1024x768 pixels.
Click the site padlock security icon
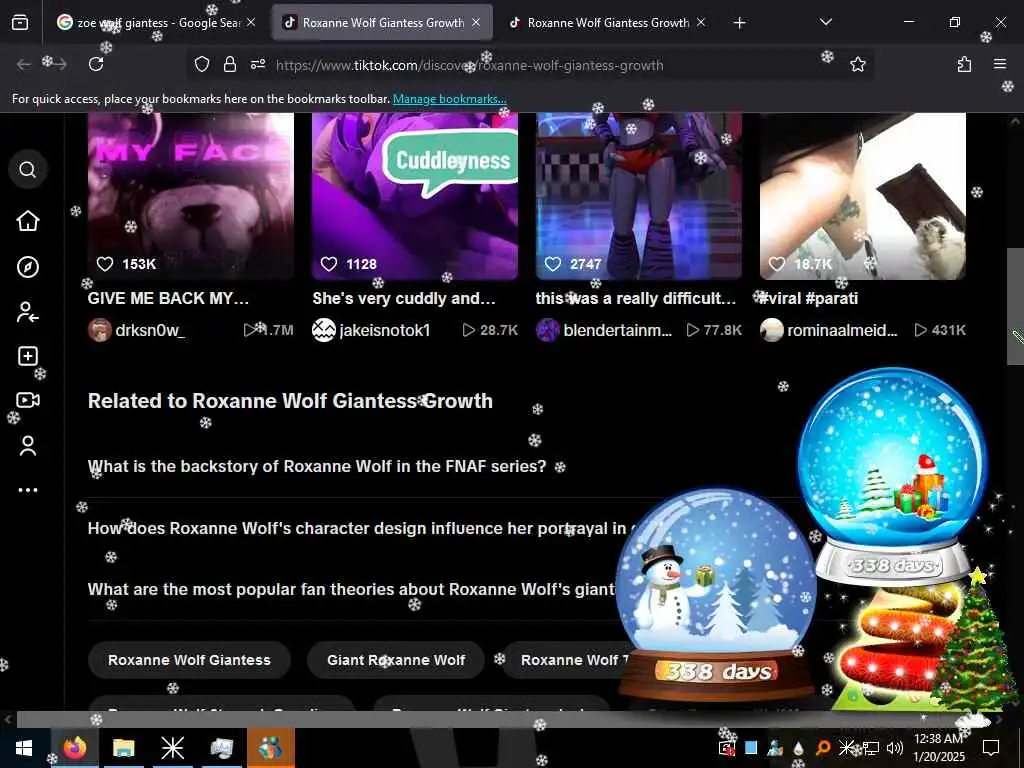(x=230, y=64)
